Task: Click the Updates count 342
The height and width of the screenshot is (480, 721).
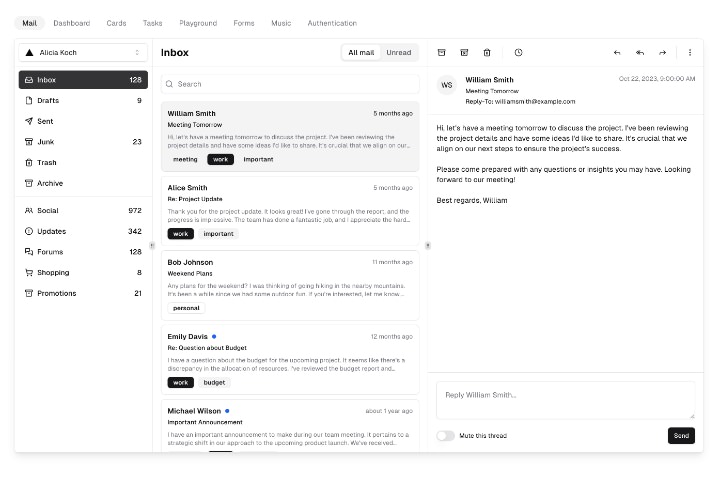Action: [x=135, y=231]
